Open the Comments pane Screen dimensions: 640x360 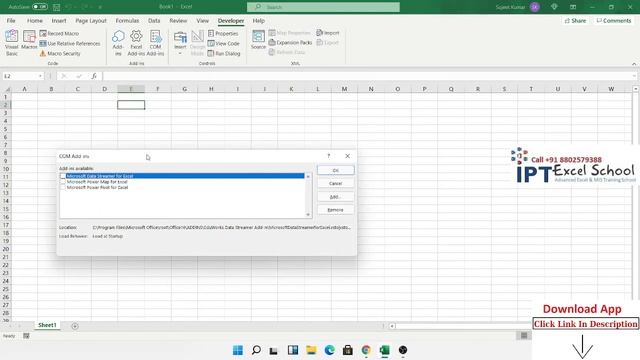click(613, 20)
